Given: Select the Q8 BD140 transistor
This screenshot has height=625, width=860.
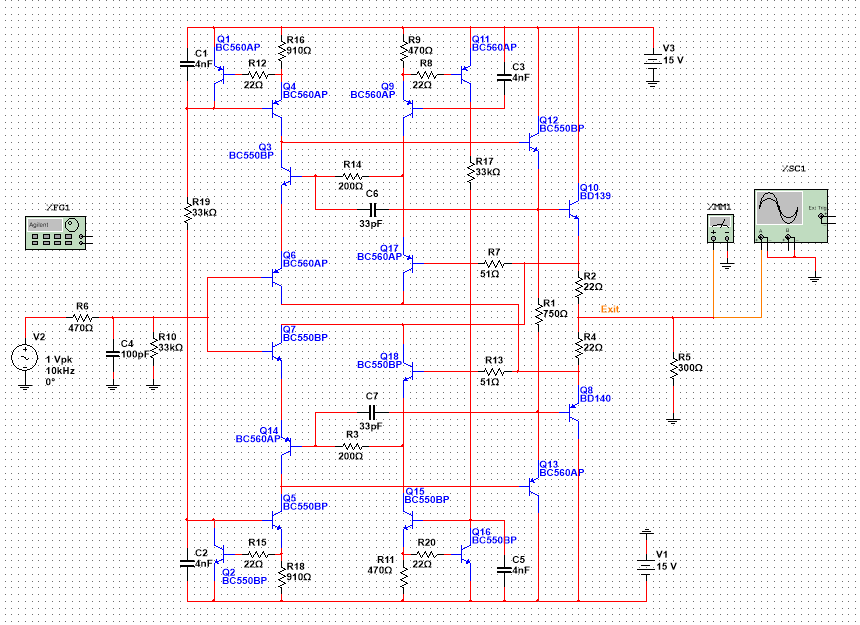Looking at the screenshot, I should point(573,412).
